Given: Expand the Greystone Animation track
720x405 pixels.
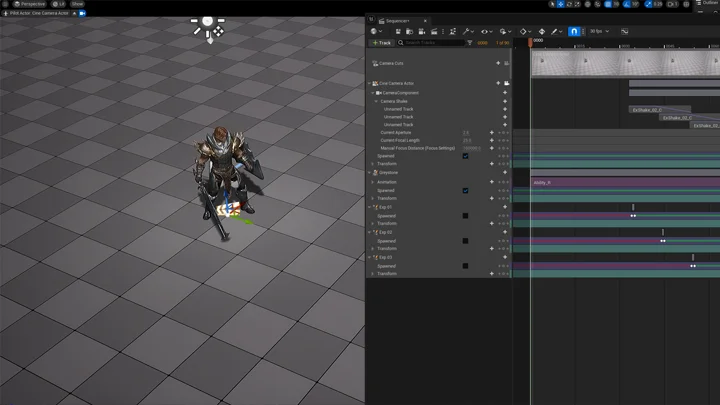Looking at the screenshot, I should pyautogui.click(x=373, y=182).
